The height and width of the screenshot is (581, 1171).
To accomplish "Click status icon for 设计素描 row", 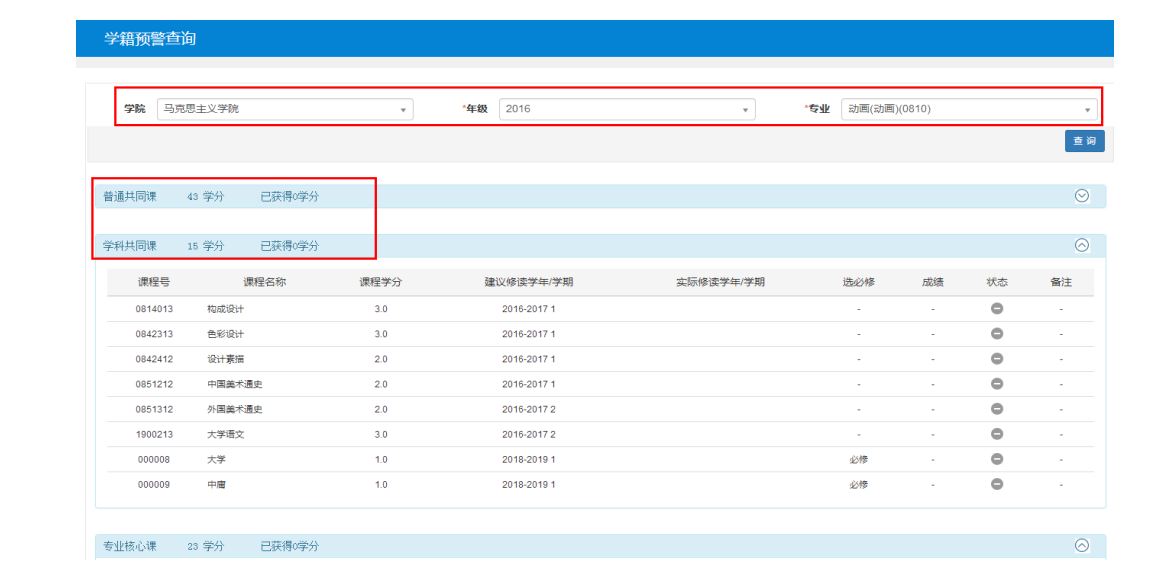I will (996, 359).
